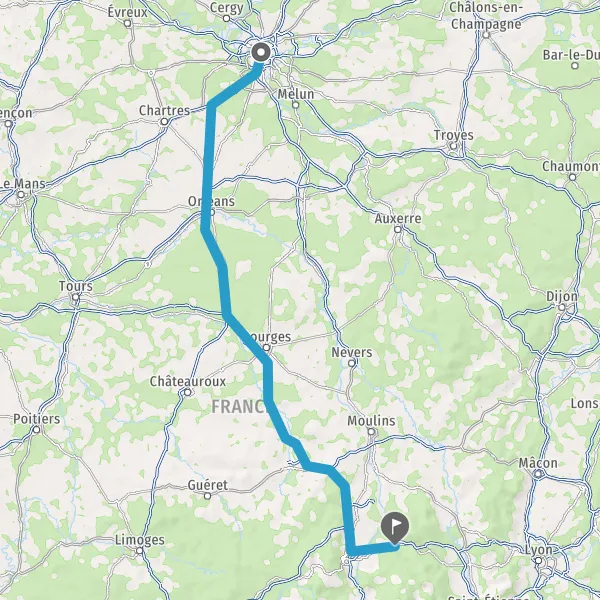Viewport: 600px width, 600px height.
Task: Click the Châteauroux city label
Action: (x=188, y=381)
